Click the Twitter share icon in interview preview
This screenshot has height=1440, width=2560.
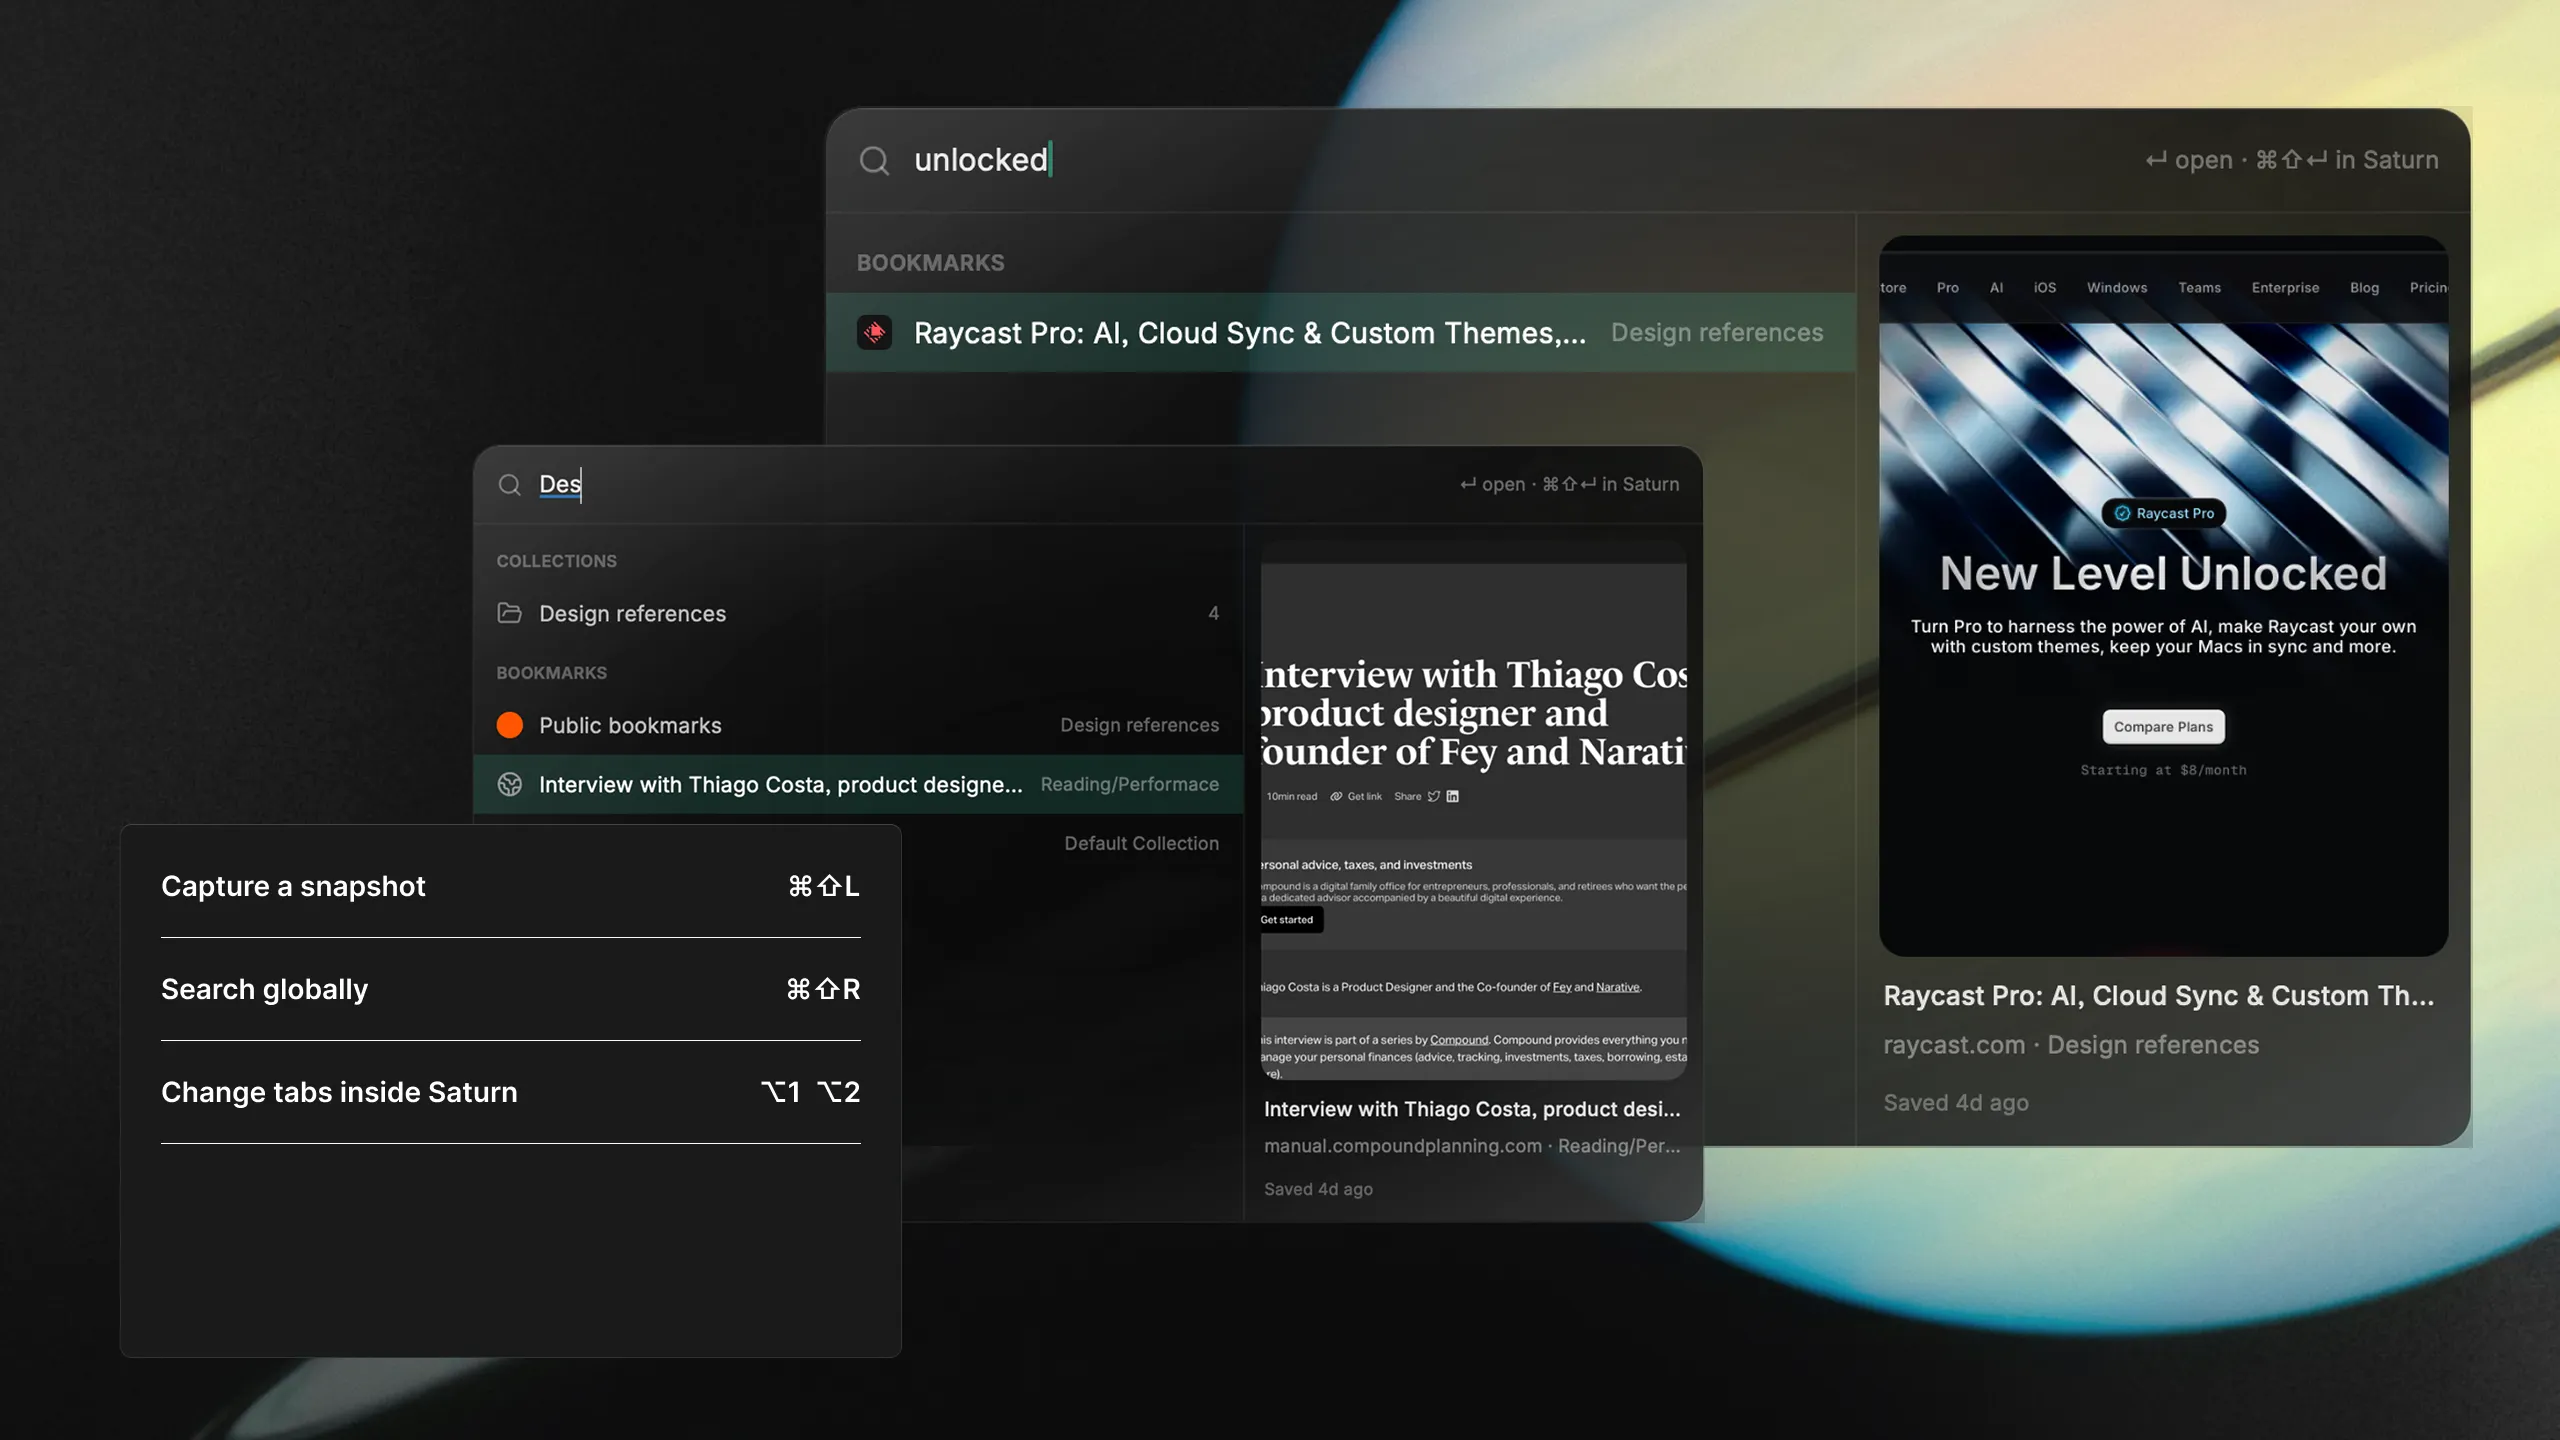click(1434, 796)
